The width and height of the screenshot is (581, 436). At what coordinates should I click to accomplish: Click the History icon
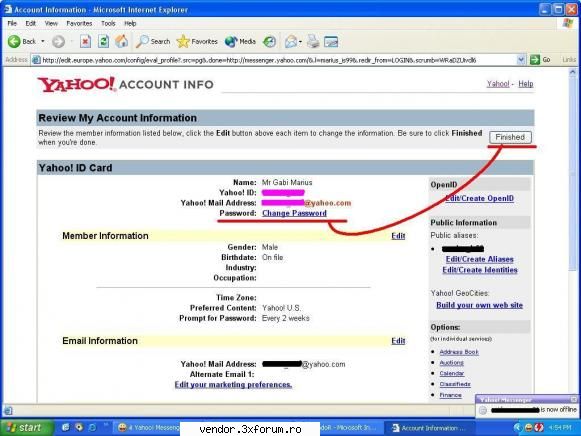(x=269, y=41)
